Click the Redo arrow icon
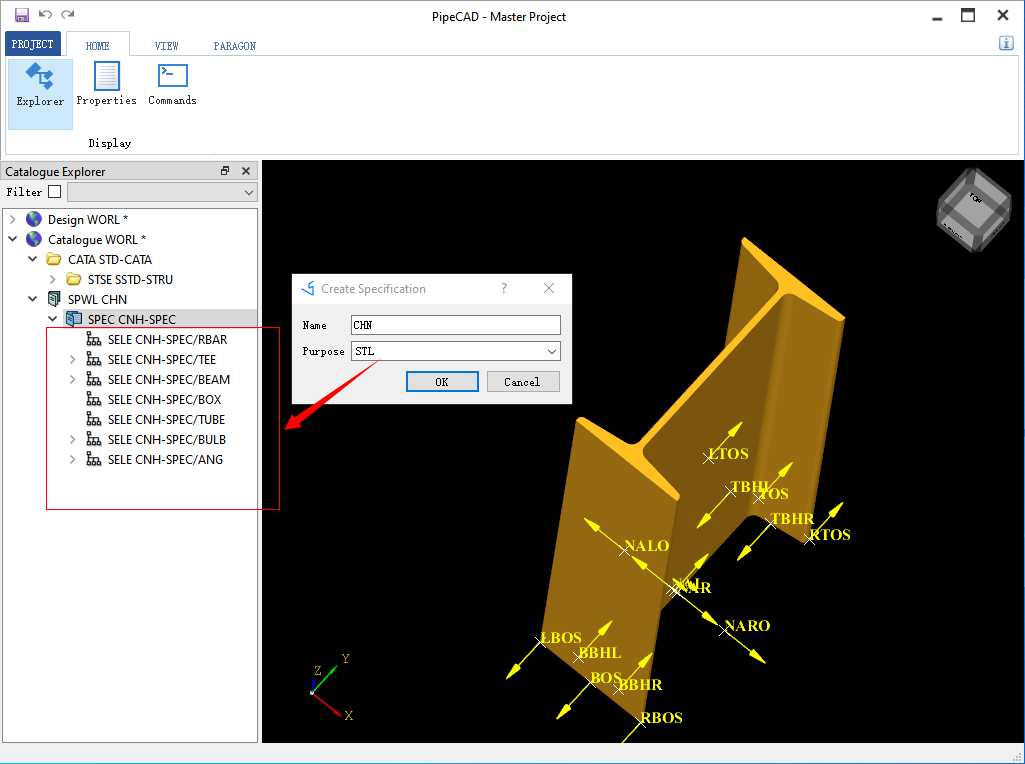The width and height of the screenshot is (1025, 764). [x=67, y=14]
